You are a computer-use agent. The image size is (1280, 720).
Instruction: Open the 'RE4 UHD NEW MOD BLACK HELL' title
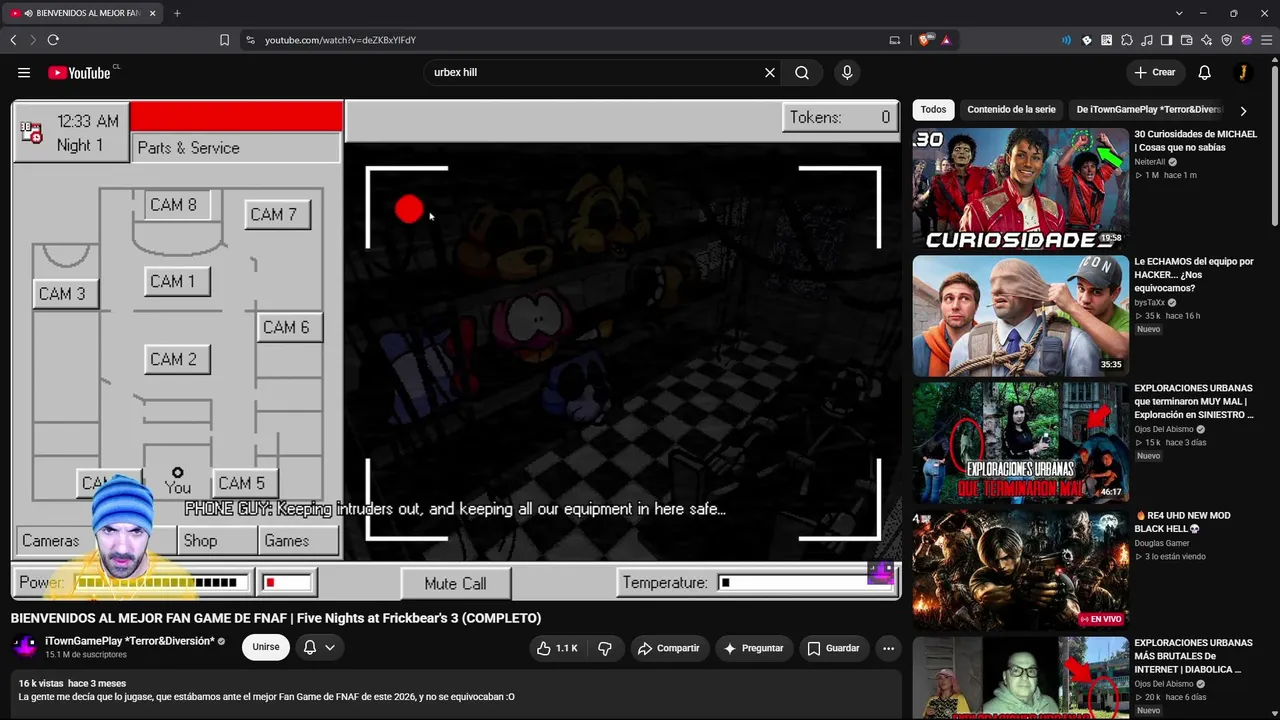coord(1182,522)
